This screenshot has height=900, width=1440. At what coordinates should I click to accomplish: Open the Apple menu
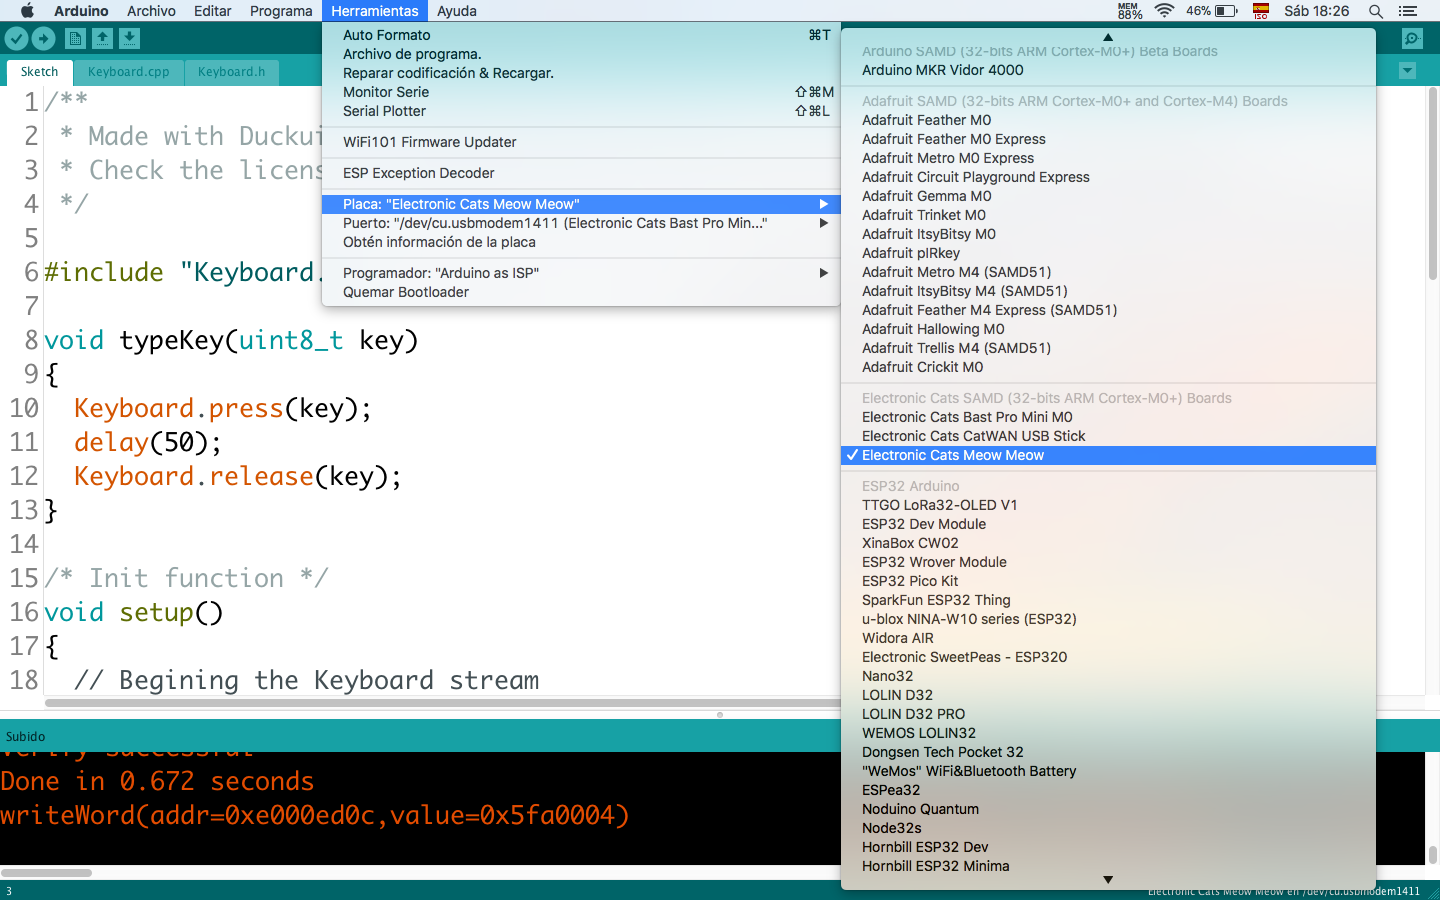[x=27, y=11]
